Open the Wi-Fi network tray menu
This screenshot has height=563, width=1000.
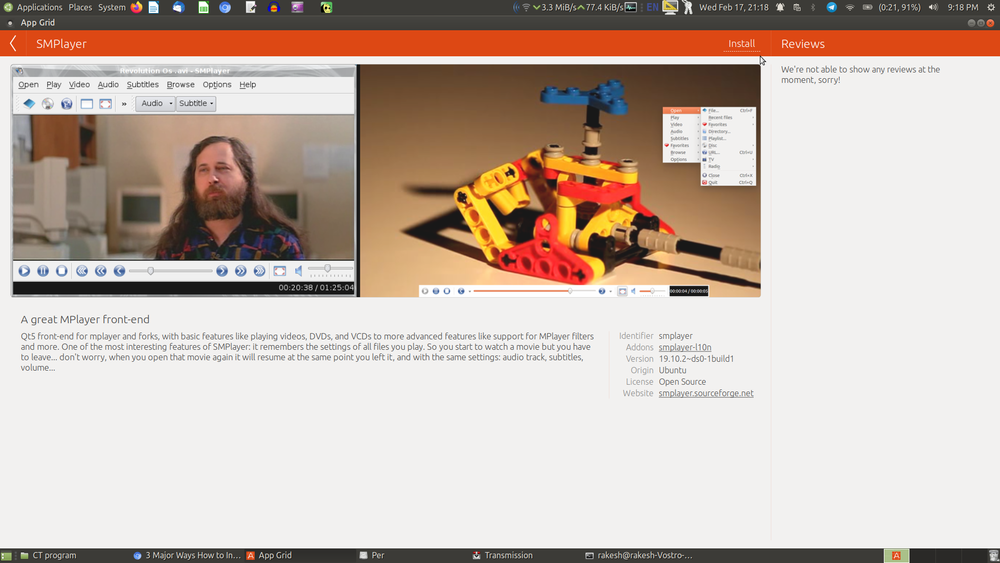pos(849,7)
